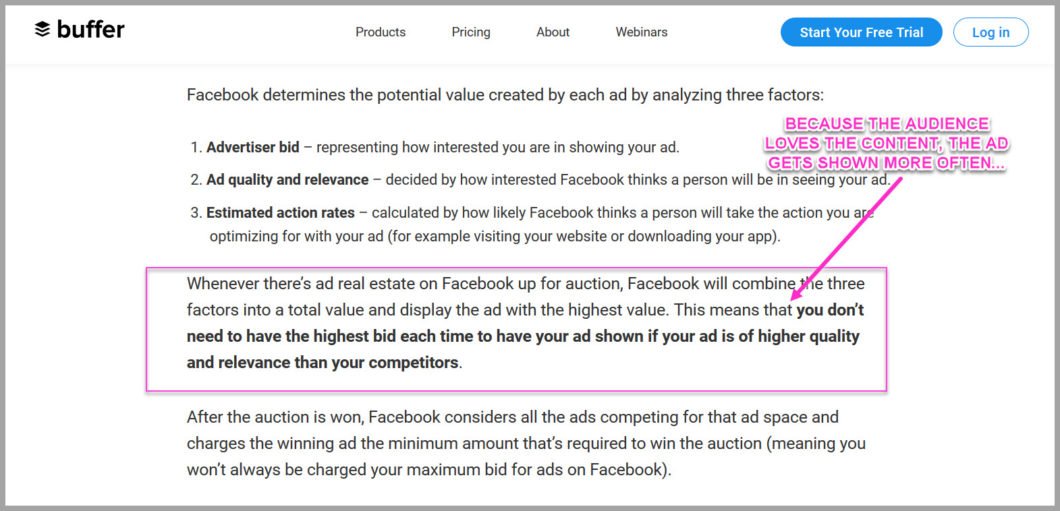Open the Pricing page link
This screenshot has height=511, width=1060.
point(471,32)
